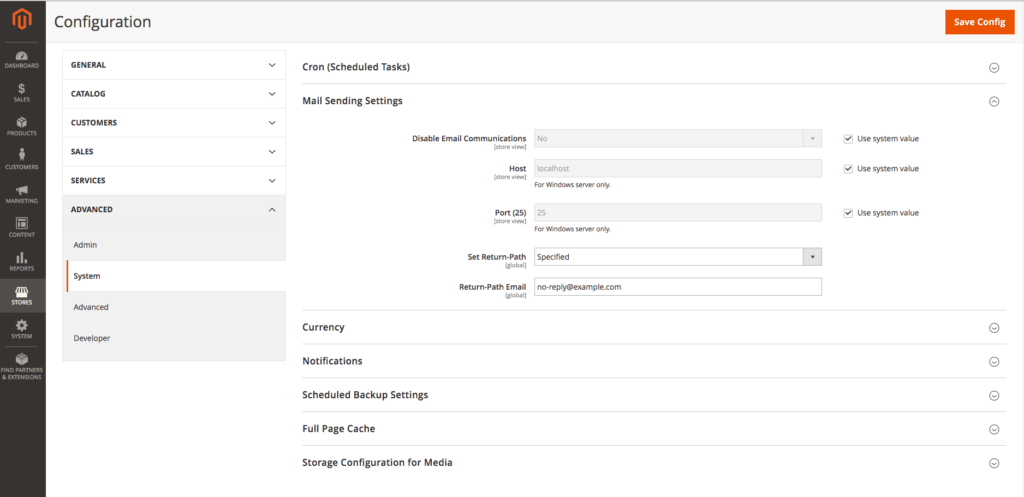Viewport: 1024px width, 497px height.
Task: Click the Save Config button
Action: click(979, 22)
